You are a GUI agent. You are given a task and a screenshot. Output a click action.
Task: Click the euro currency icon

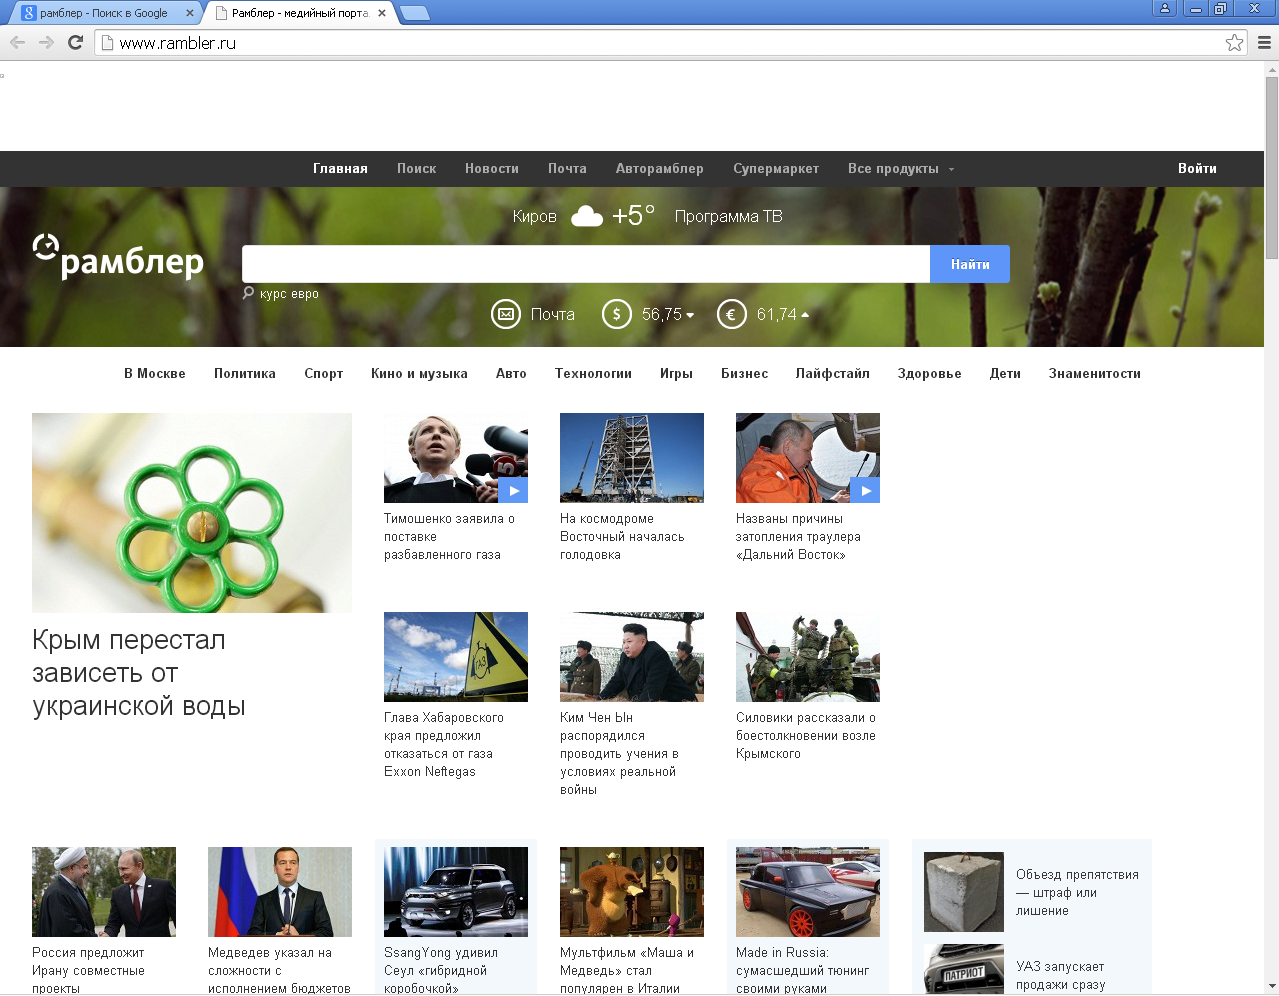[732, 314]
